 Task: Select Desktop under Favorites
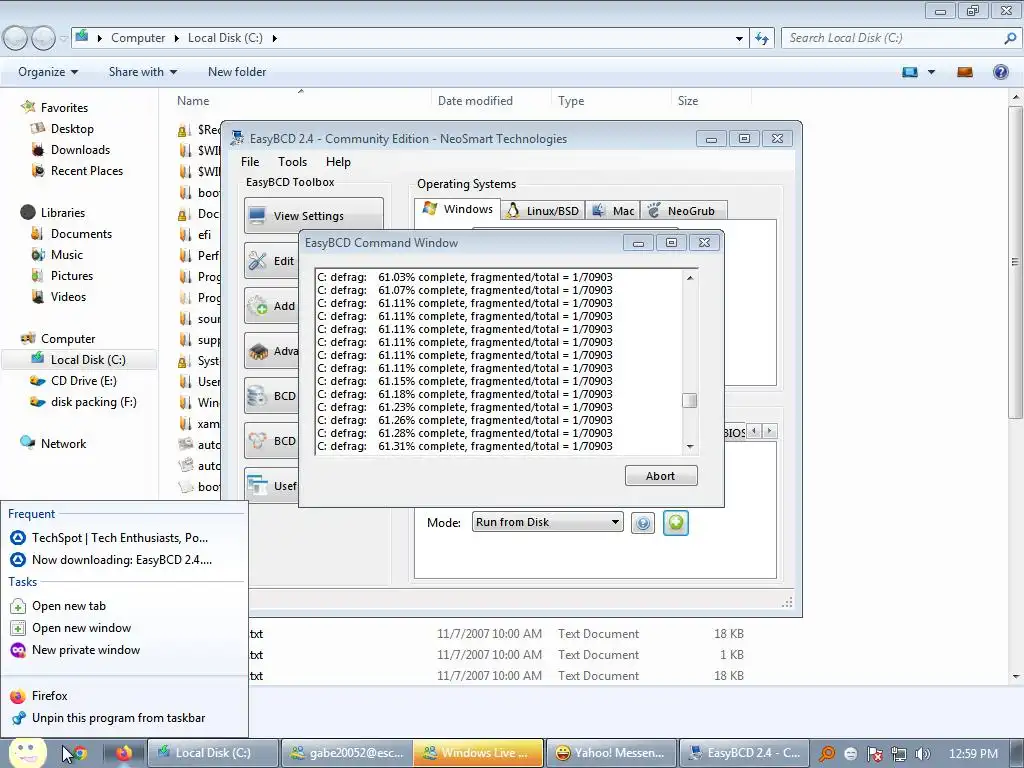pos(72,129)
